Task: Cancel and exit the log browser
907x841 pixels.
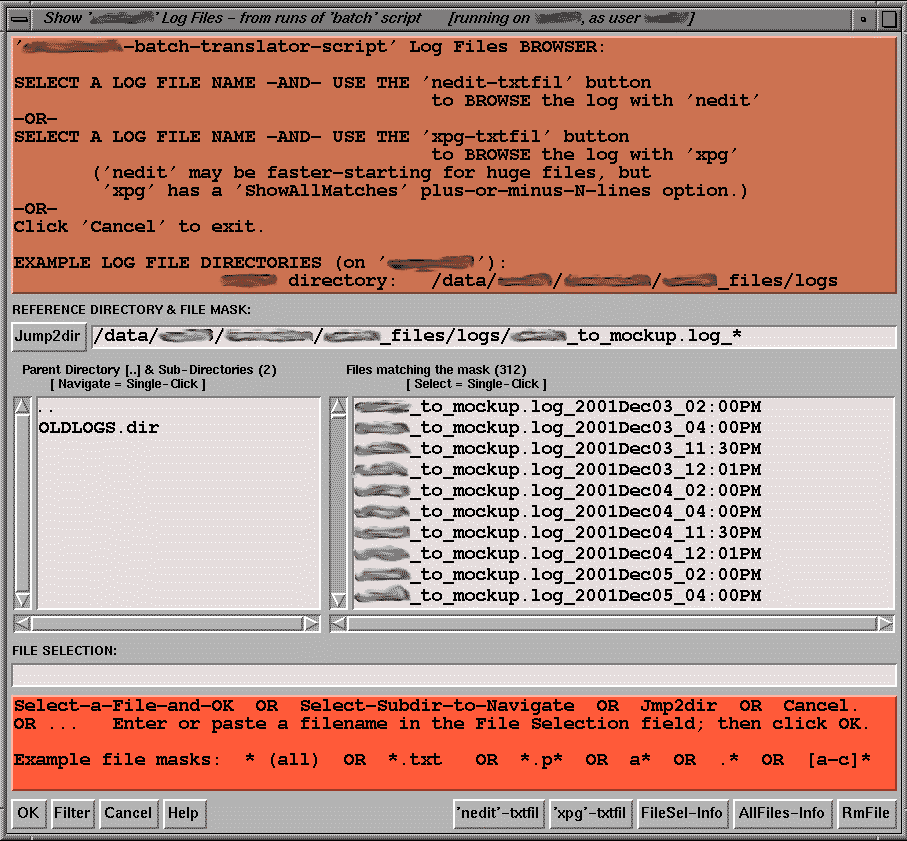Action: coord(128,813)
